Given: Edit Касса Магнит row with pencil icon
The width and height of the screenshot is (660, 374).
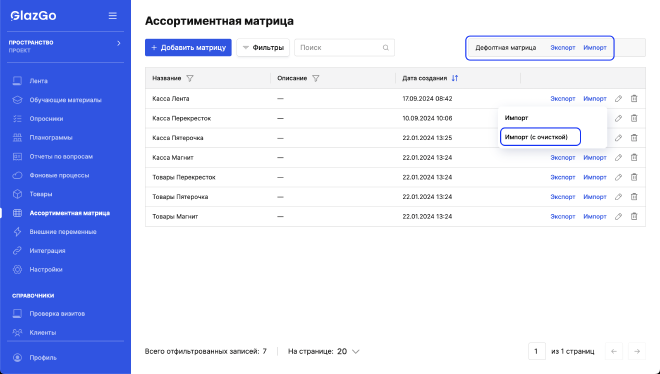Looking at the screenshot, I should click(x=618, y=157).
